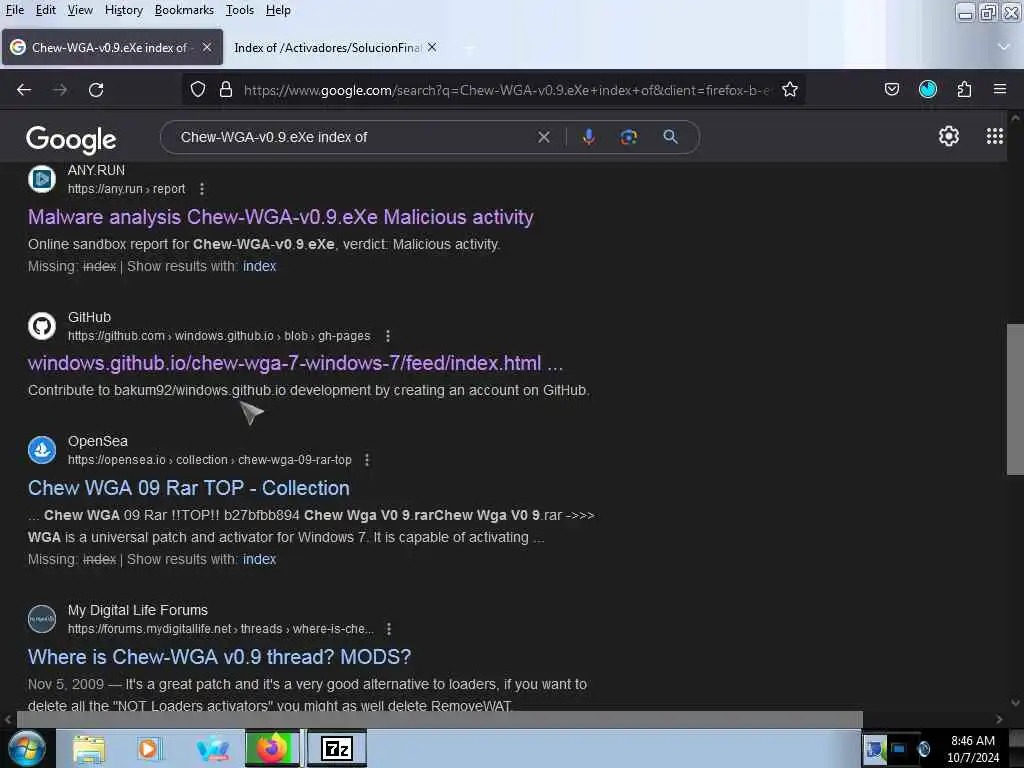
Task: Click the padlock site info icon
Action: click(x=226, y=89)
